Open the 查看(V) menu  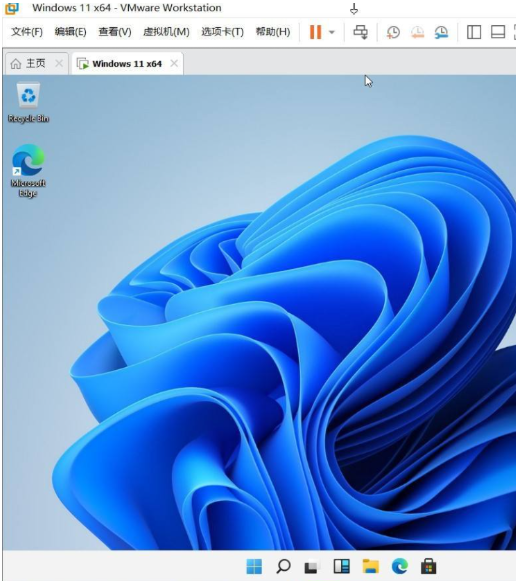[x=115, y=32]
